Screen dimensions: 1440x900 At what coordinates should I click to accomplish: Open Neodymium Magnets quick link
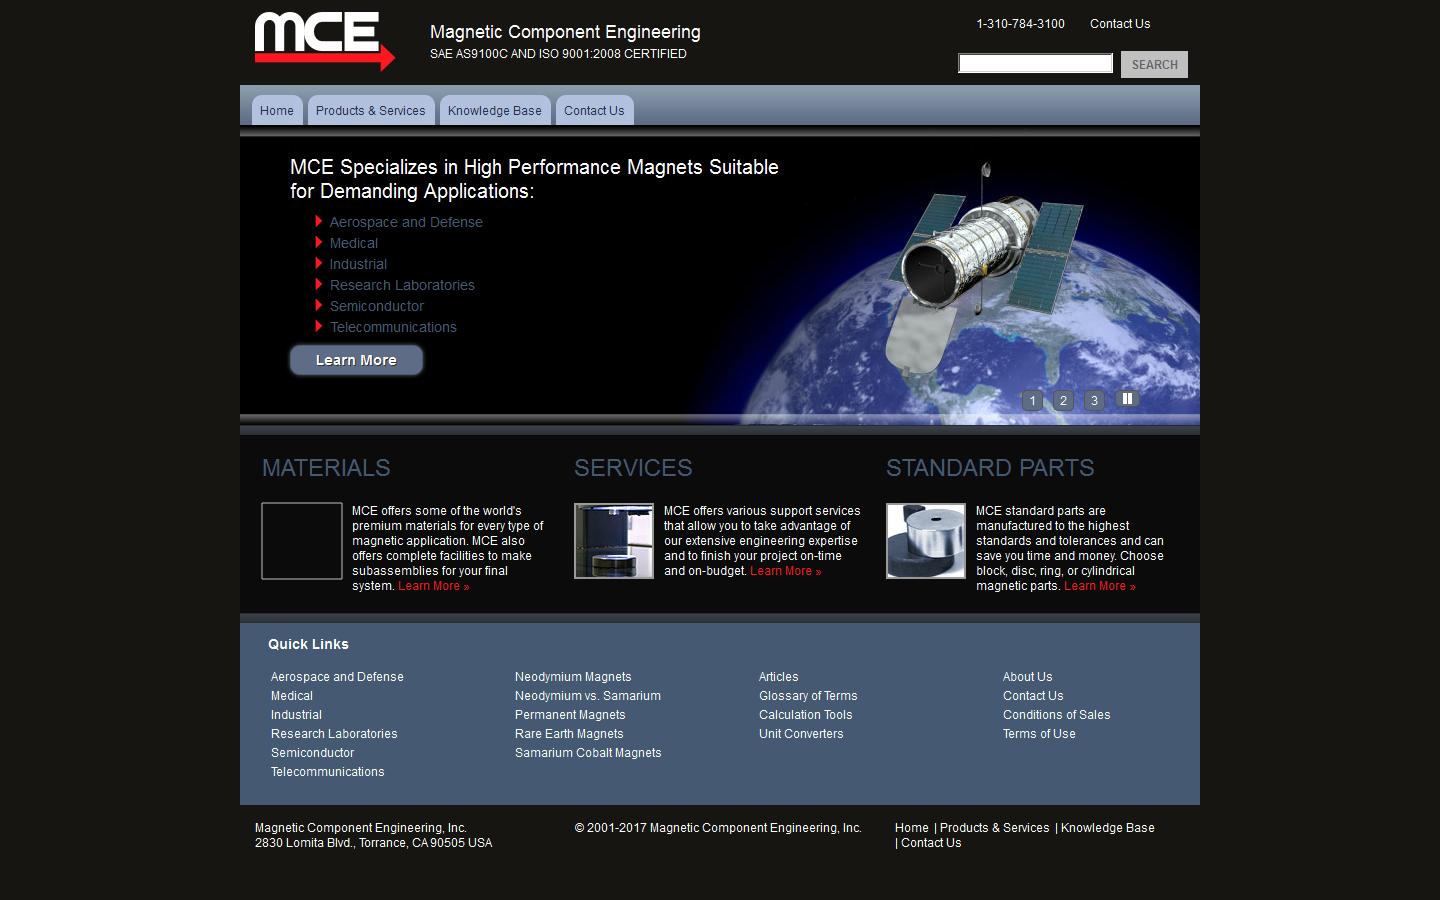click(x=573, y=677)
